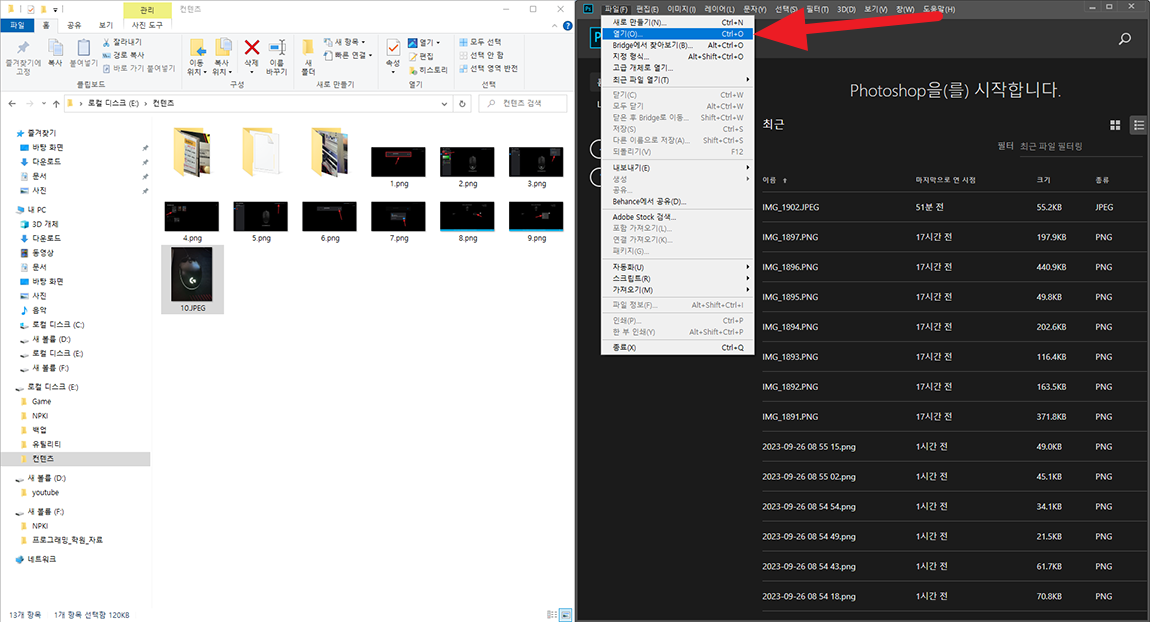Click the 최근 파일 필터링 filter field

[1083, 147]
